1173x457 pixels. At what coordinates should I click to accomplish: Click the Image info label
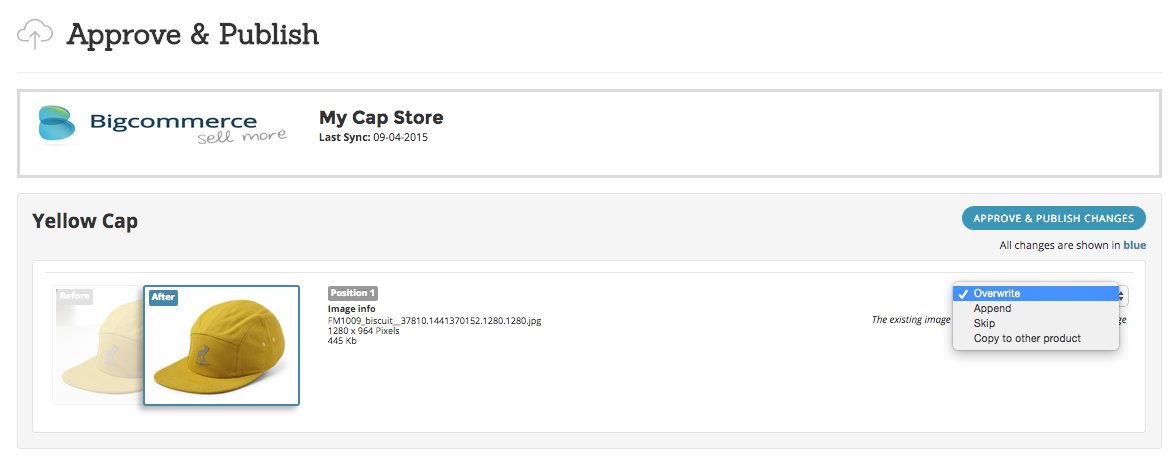tap(351, 310)
